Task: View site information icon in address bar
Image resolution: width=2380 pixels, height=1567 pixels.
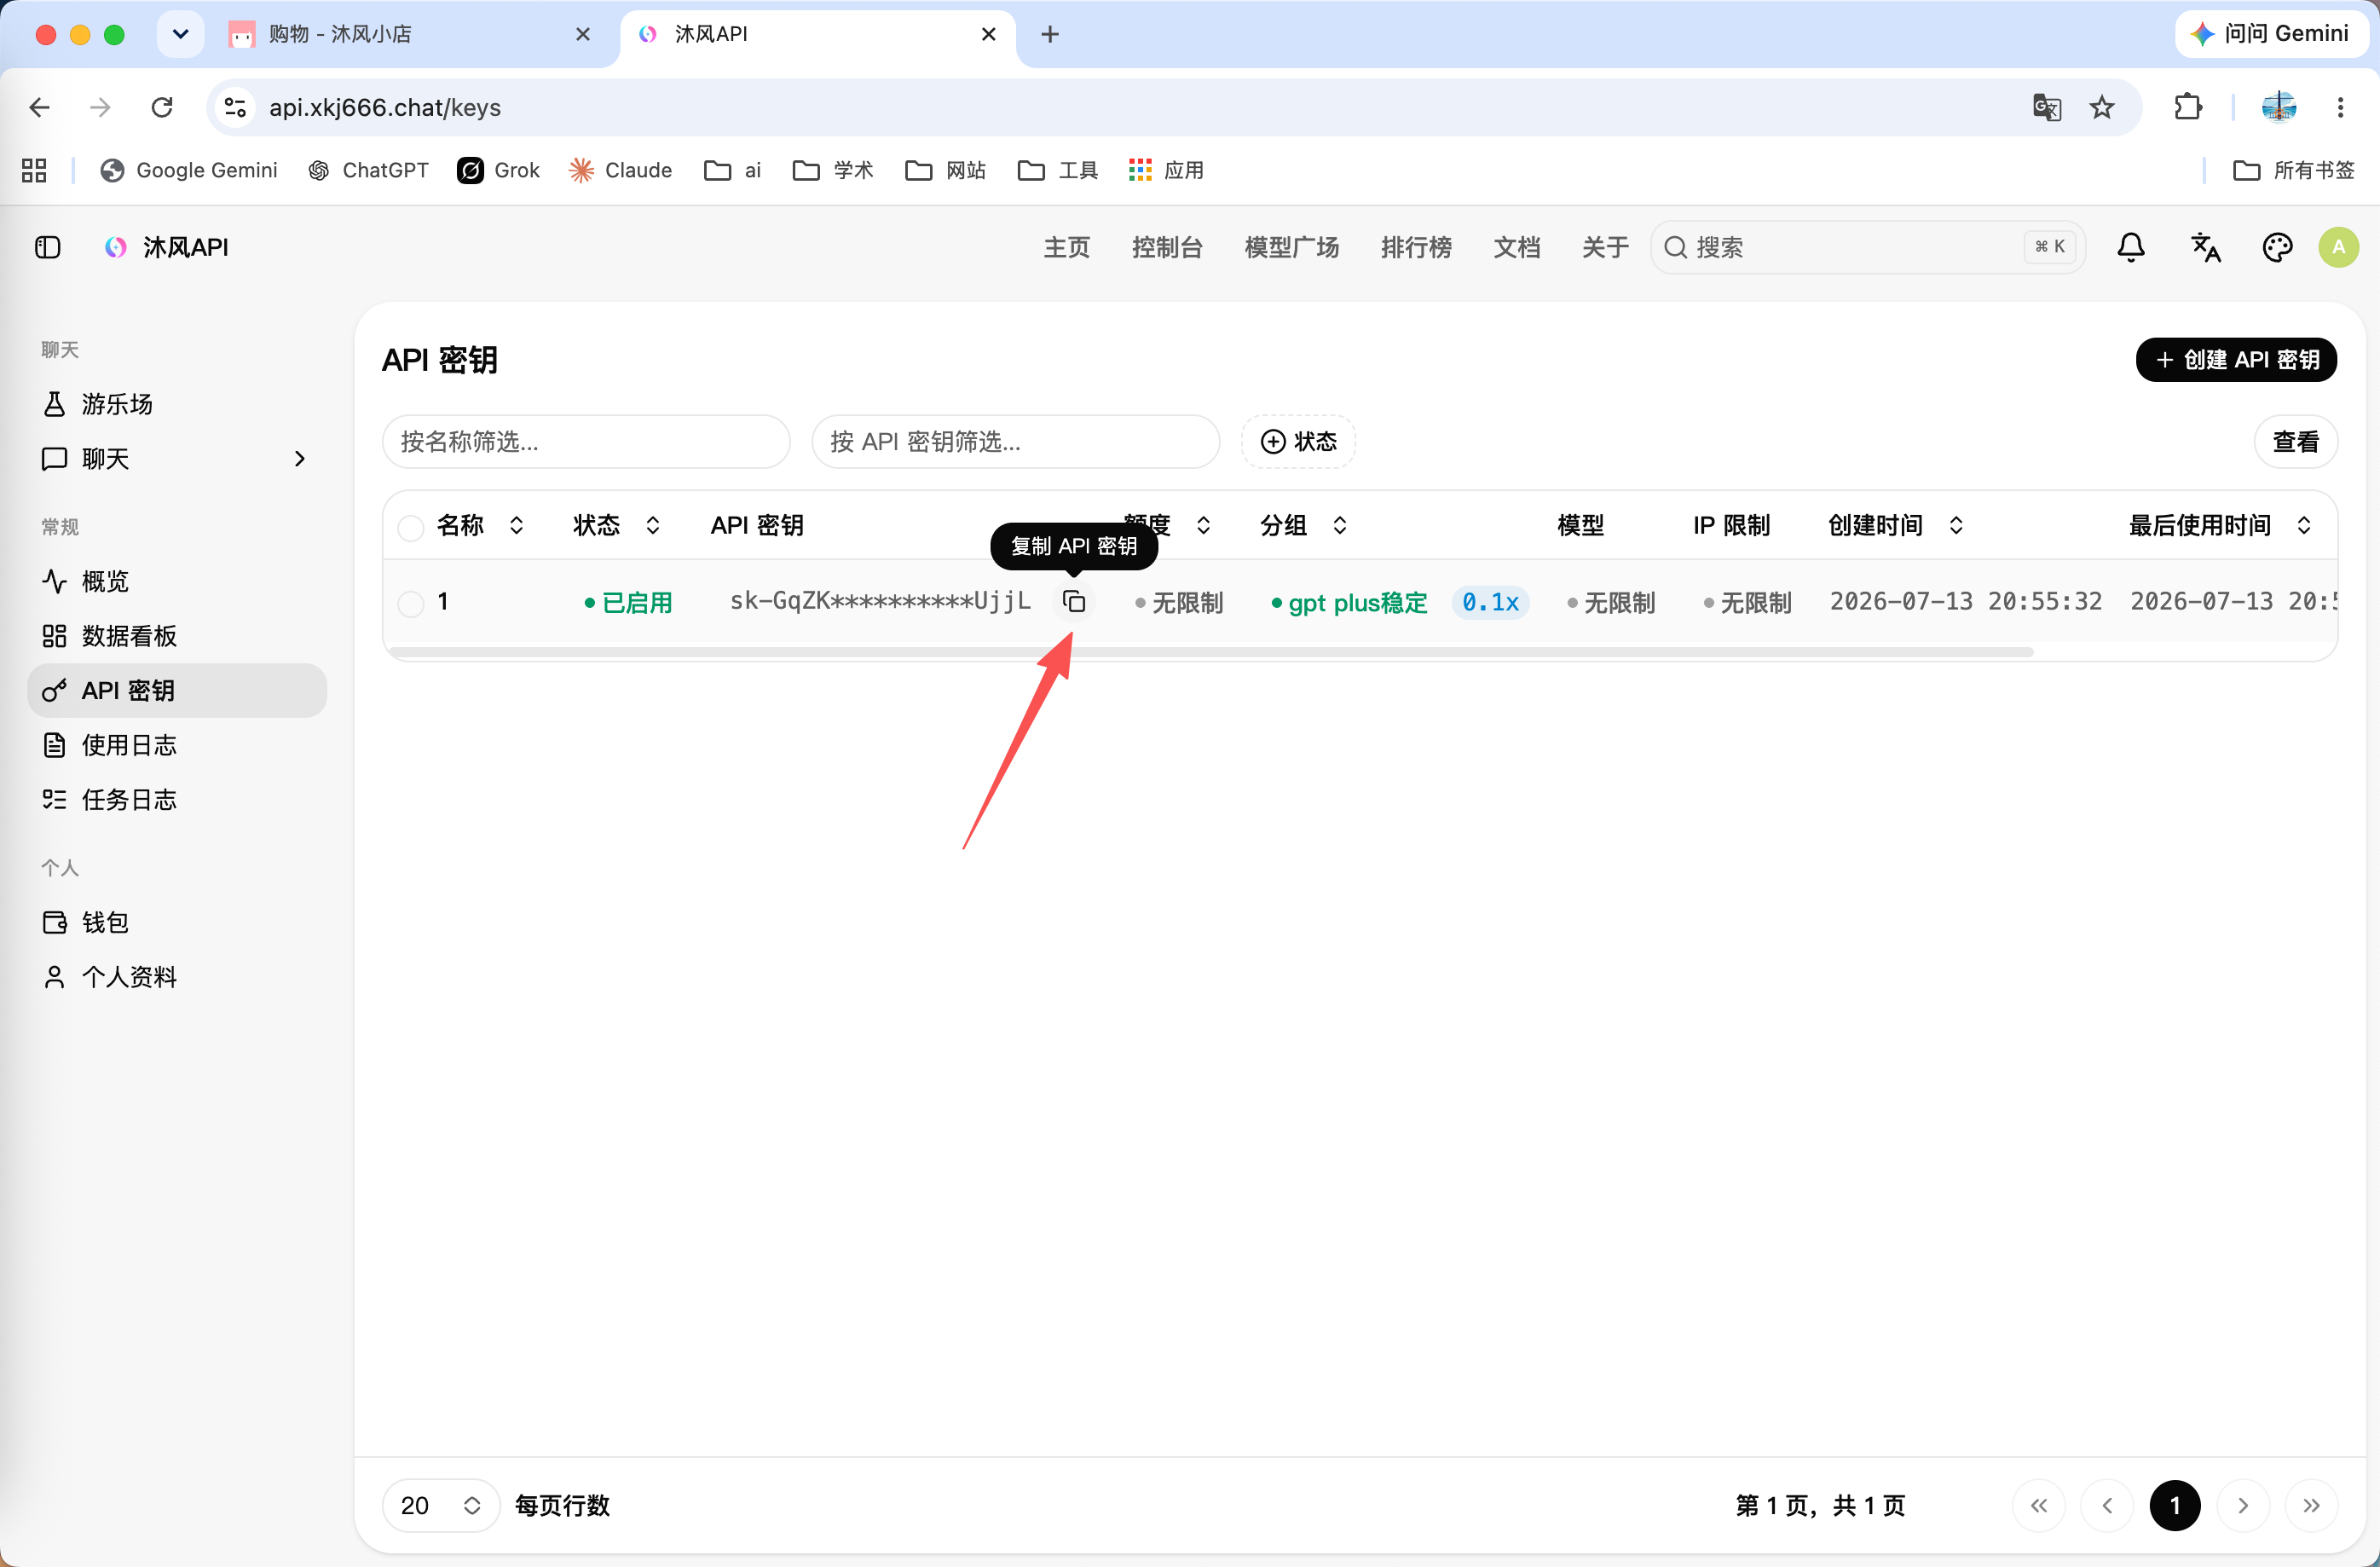Action: click(235, 107)
